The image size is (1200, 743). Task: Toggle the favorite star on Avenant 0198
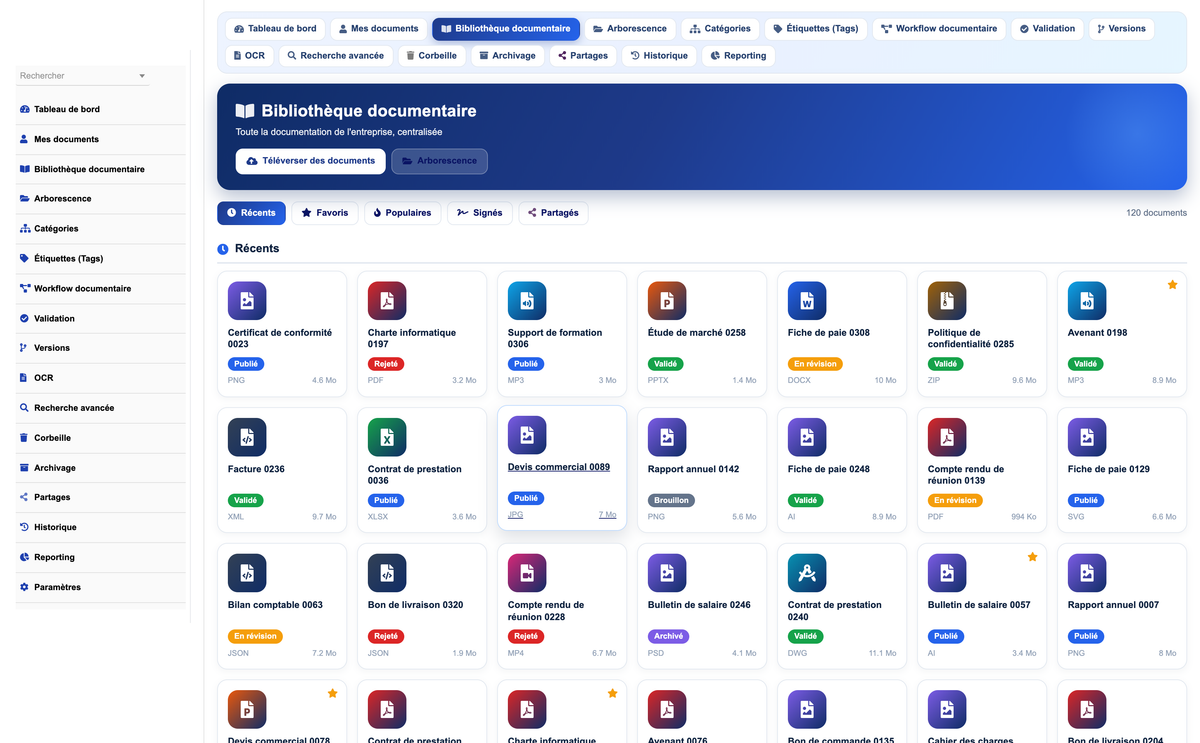pyautogui.click(x=1172, y=285)
